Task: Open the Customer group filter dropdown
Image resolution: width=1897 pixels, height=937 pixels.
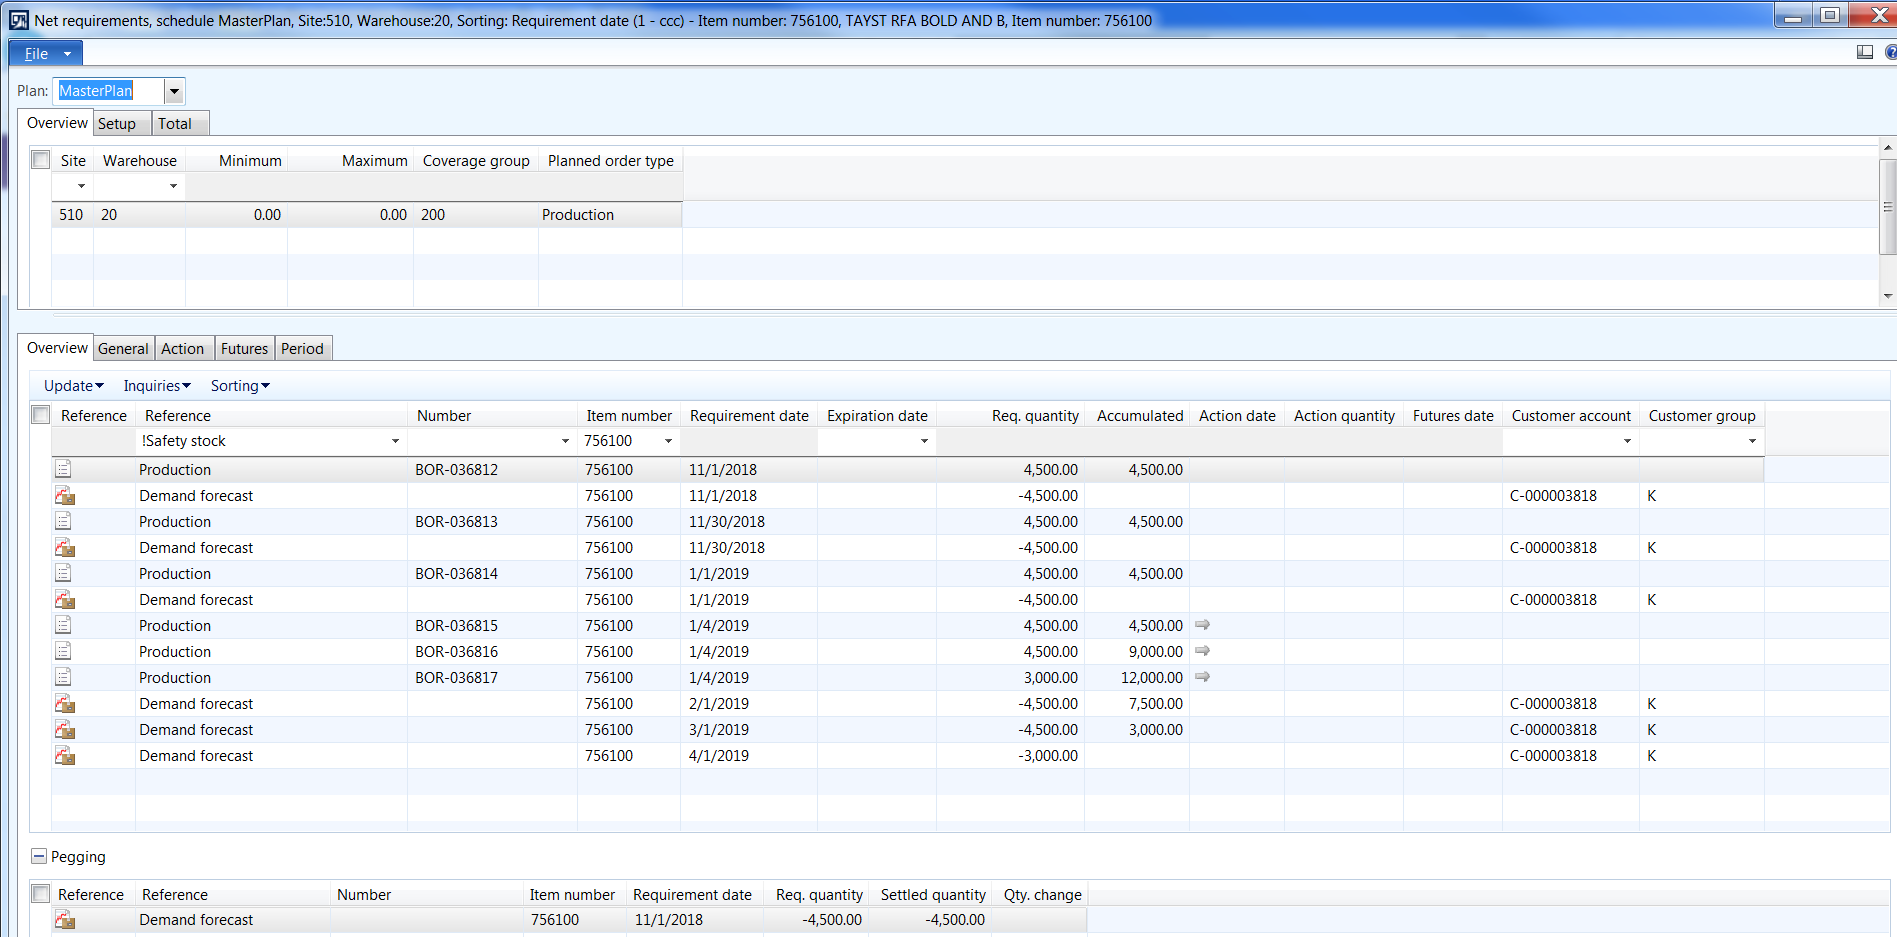Action: [1752, 441]
